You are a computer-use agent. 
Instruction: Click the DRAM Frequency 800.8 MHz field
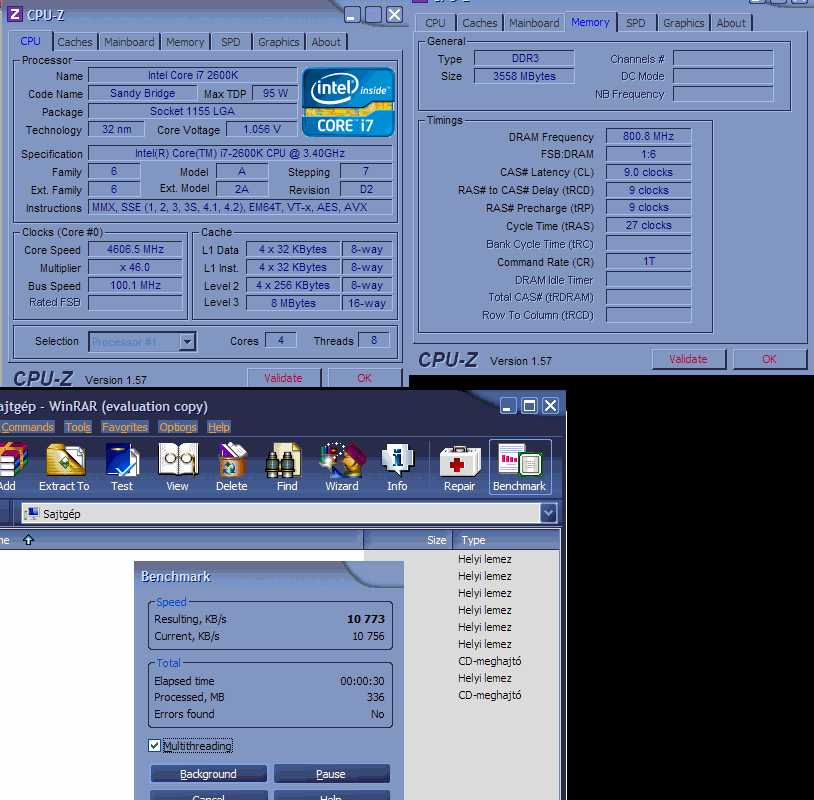[x=648, y=136]
